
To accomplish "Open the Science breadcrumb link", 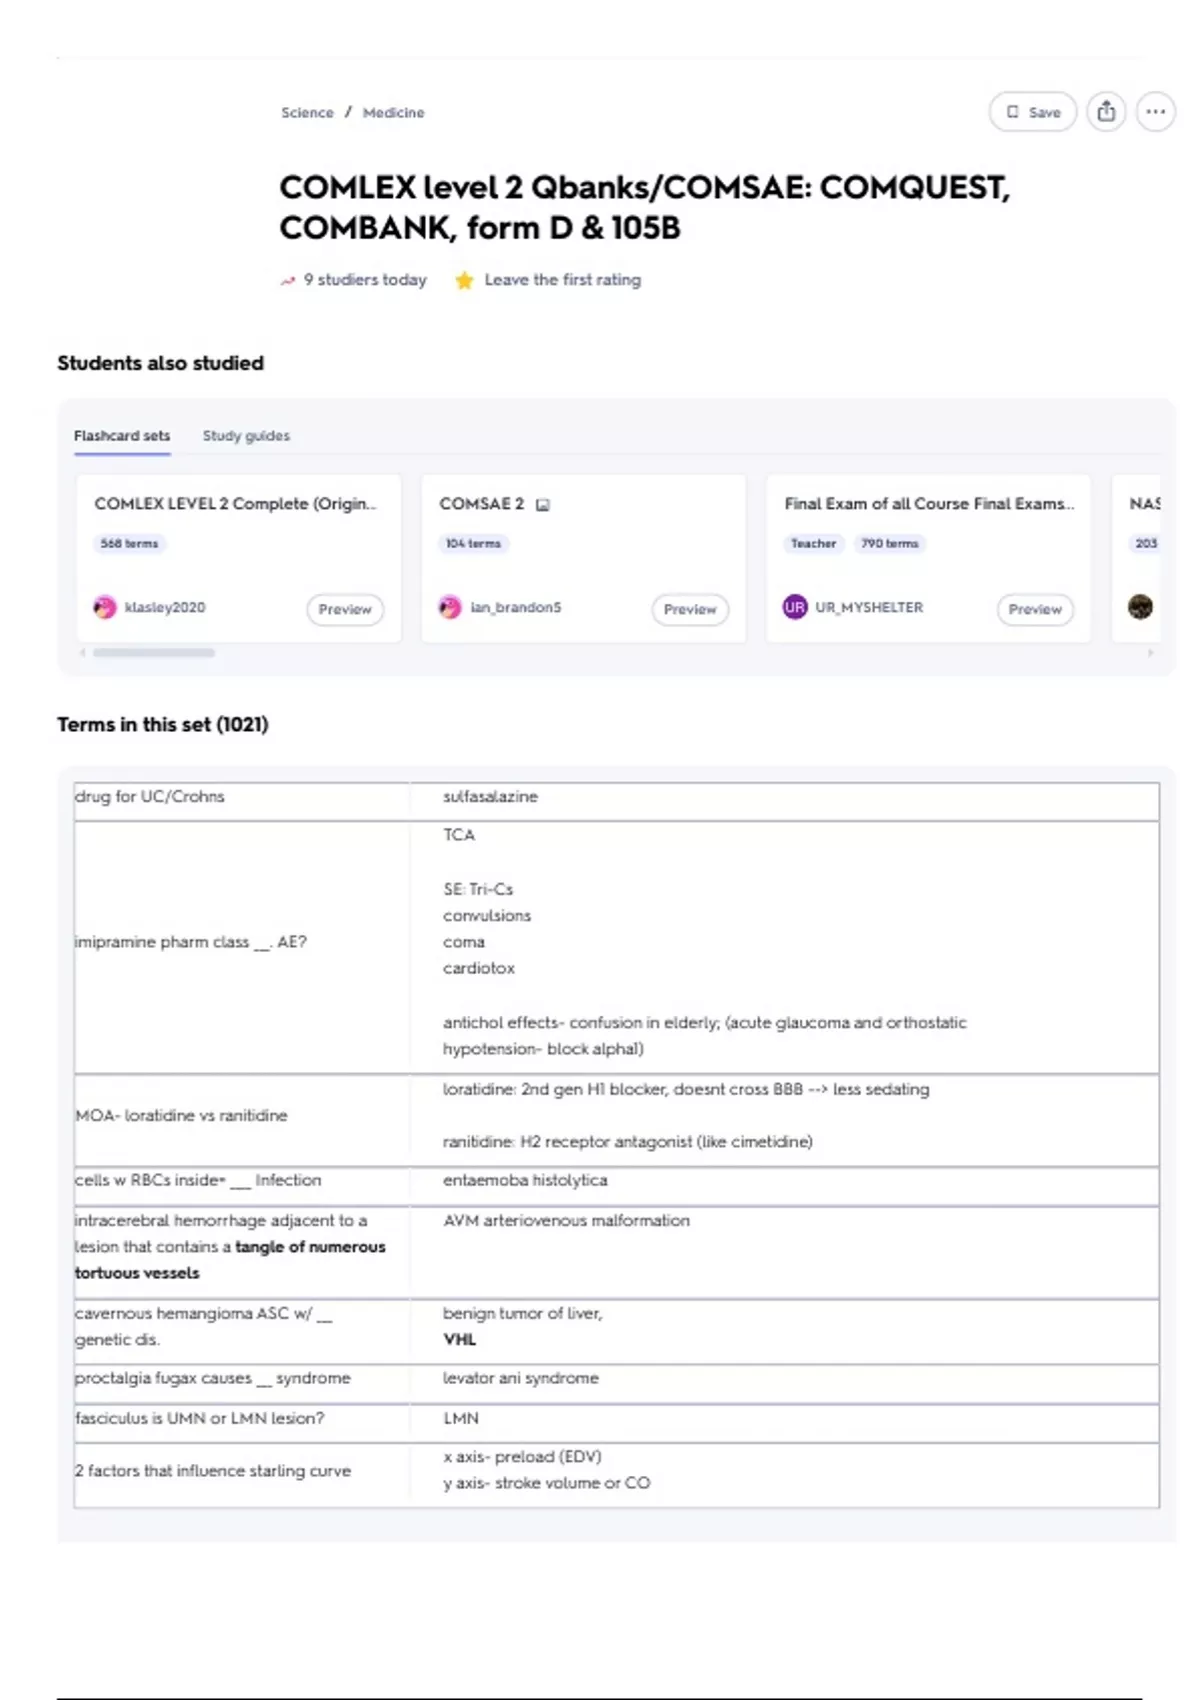I will click(x=307, y=113).
